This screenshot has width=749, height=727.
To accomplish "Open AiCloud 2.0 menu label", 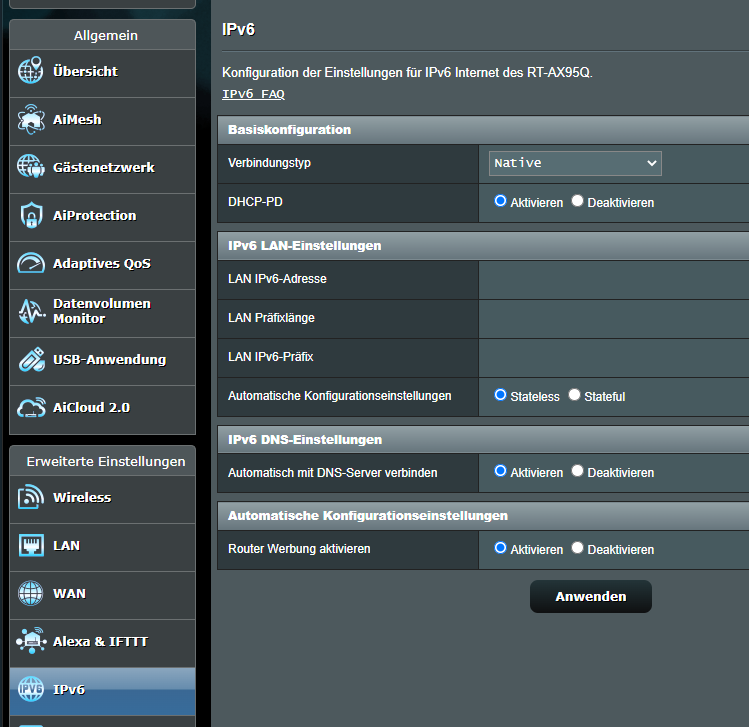I will point(91,407).
